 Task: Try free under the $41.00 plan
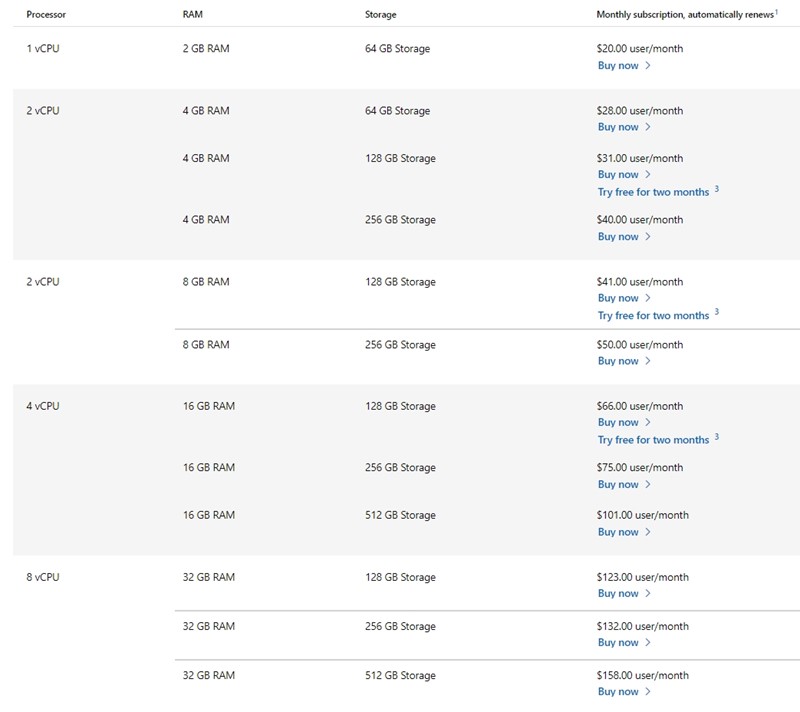click(x=653, y=316)
